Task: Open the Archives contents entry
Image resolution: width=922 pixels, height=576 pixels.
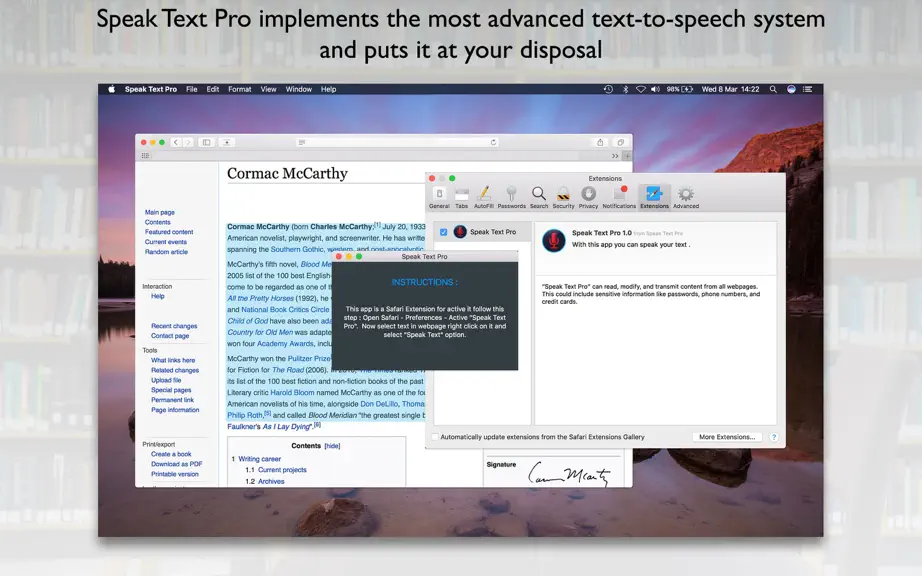Action: (x=271, y=481)
